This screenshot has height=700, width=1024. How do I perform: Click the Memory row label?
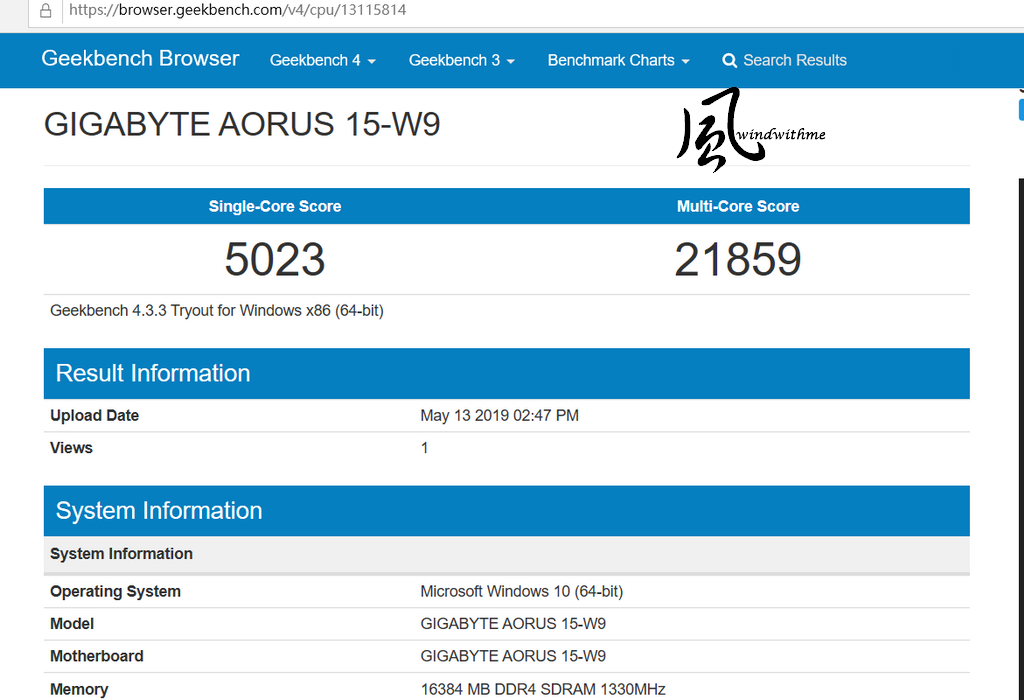(79, 690)
